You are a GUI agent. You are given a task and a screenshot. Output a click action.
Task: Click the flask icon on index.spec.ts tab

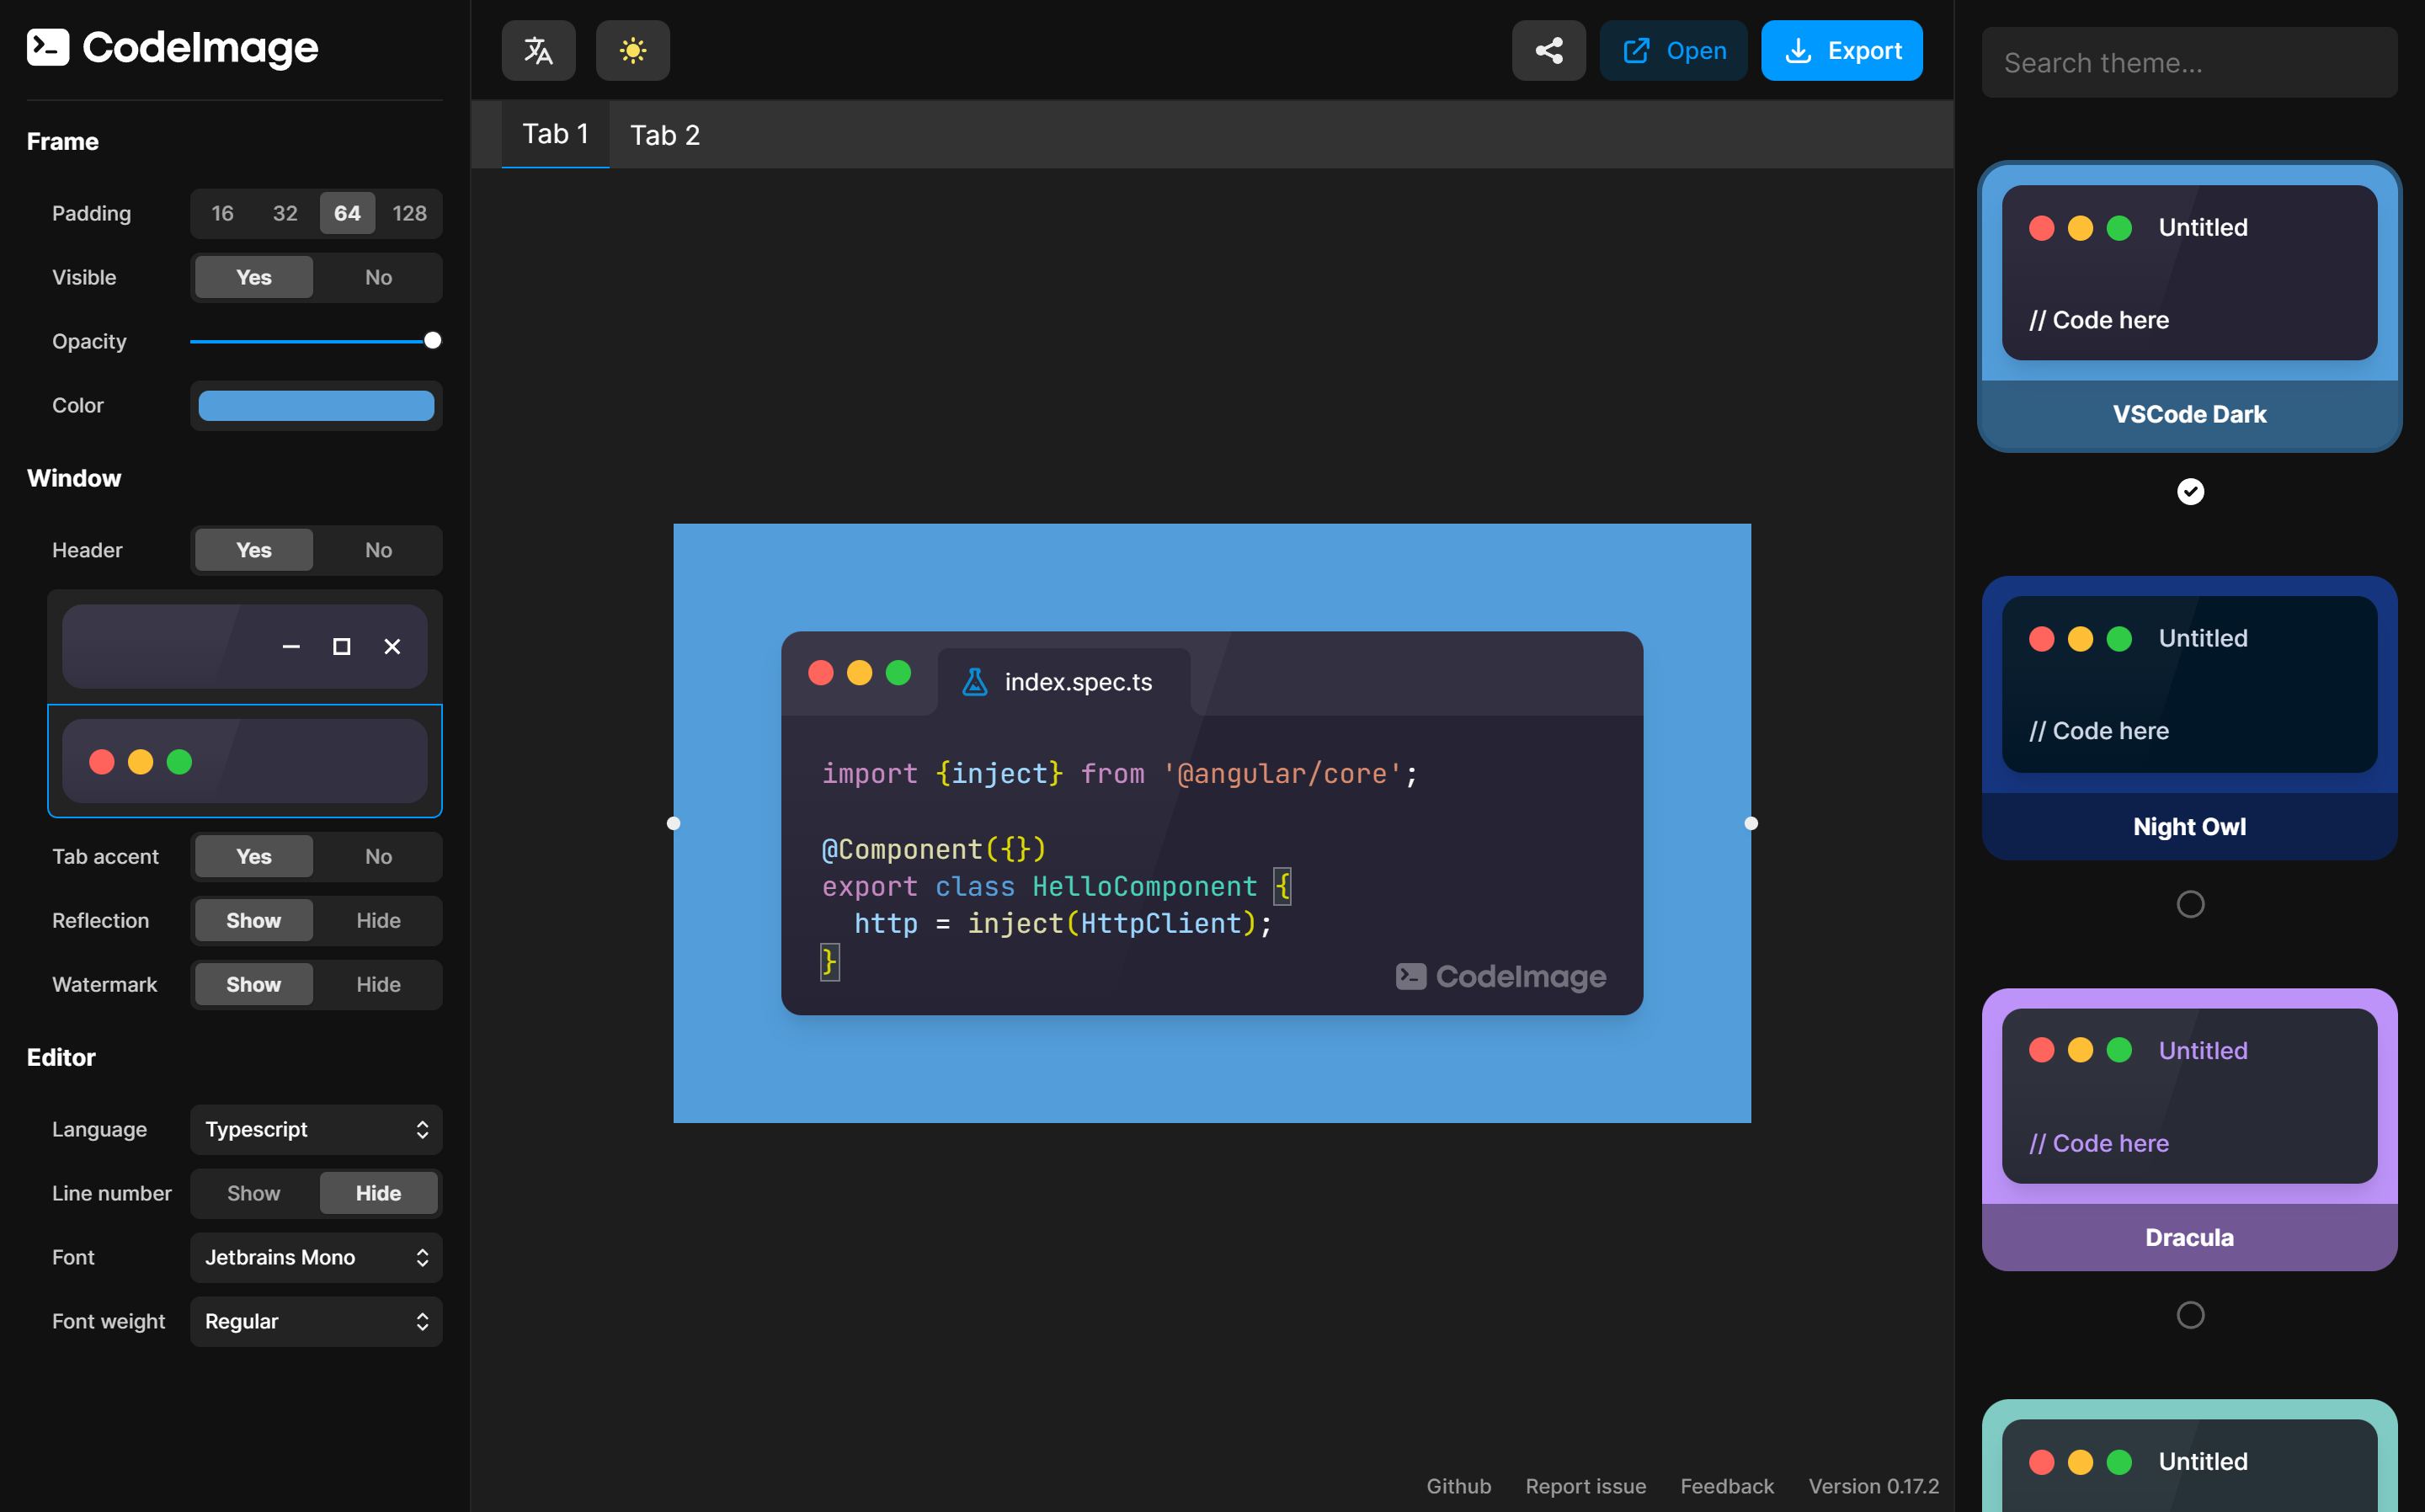click(974, 681)
